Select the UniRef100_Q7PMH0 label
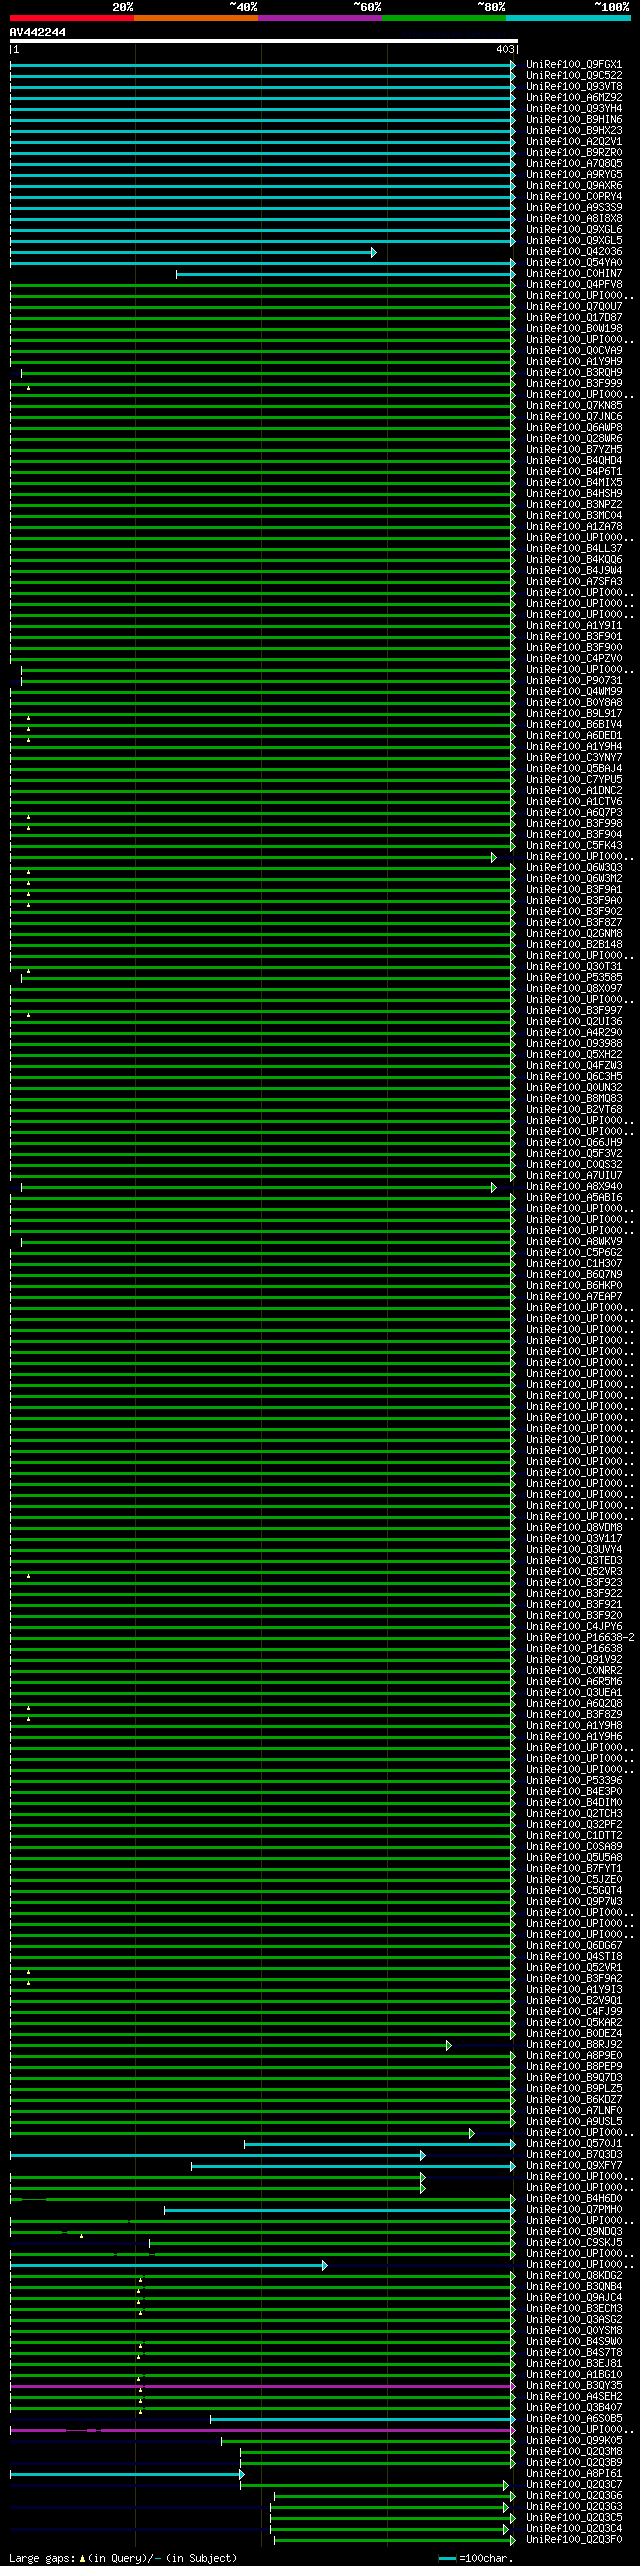 (574, 2210)
